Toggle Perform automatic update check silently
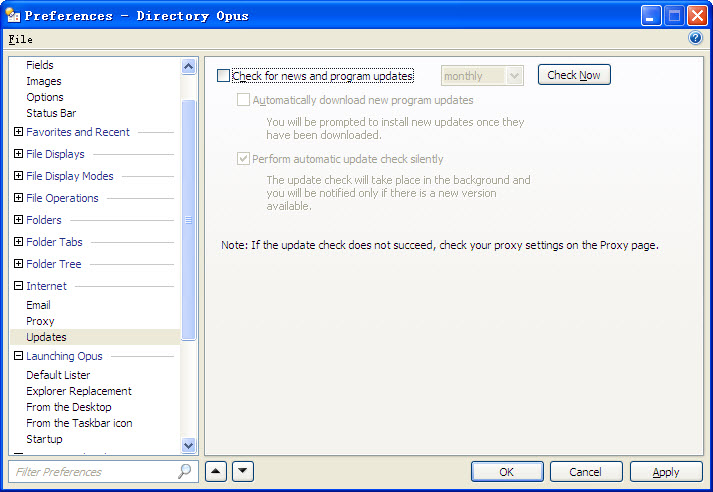The image size is (713, 492). [243, 159]
